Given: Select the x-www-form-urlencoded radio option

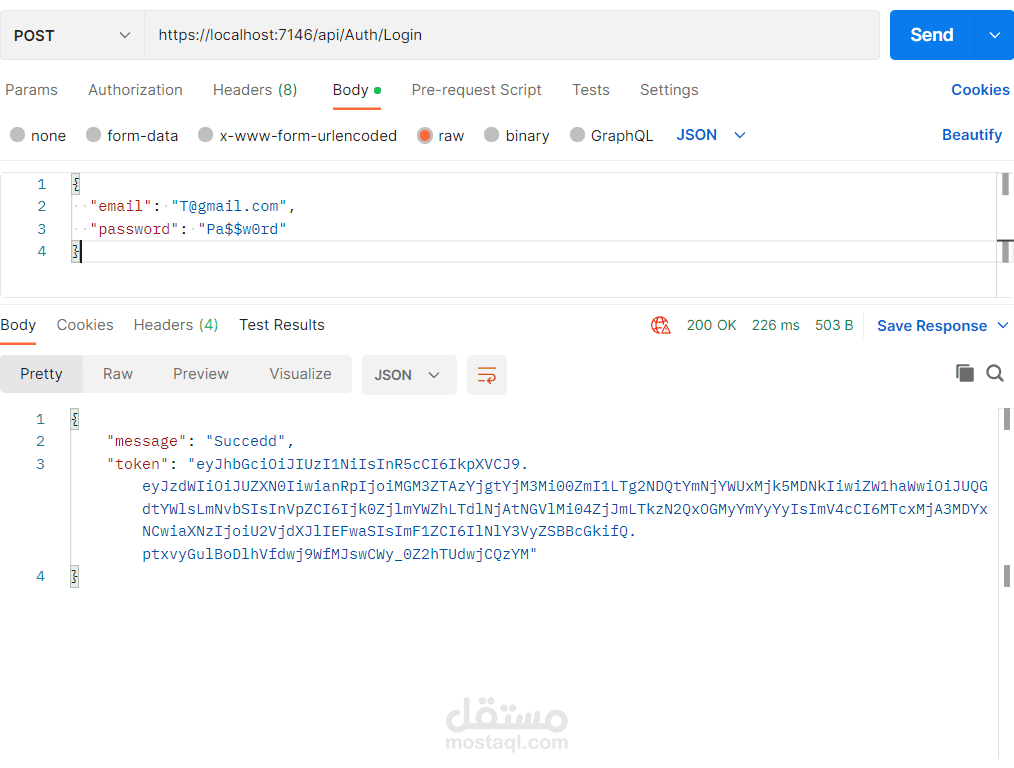Looking at the screenshot, I should 205,134.
